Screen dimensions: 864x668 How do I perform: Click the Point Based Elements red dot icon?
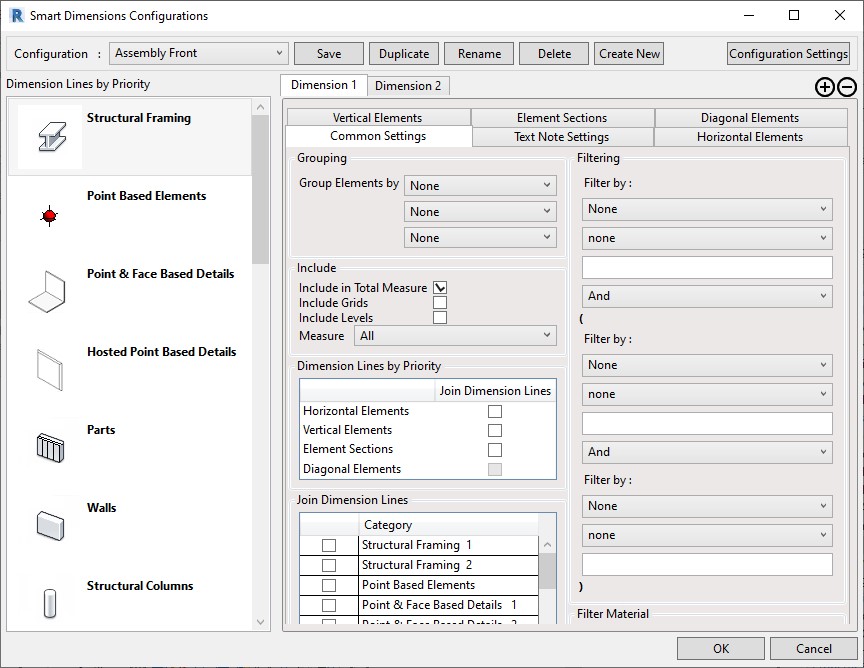50,215
